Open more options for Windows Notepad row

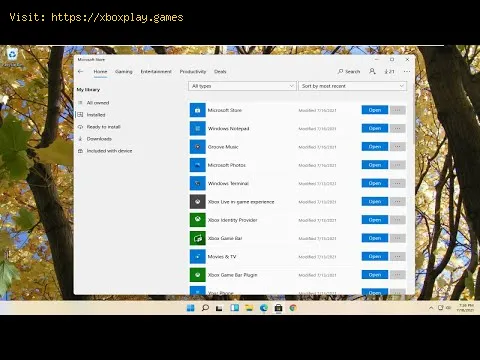[x=397, y=128]
